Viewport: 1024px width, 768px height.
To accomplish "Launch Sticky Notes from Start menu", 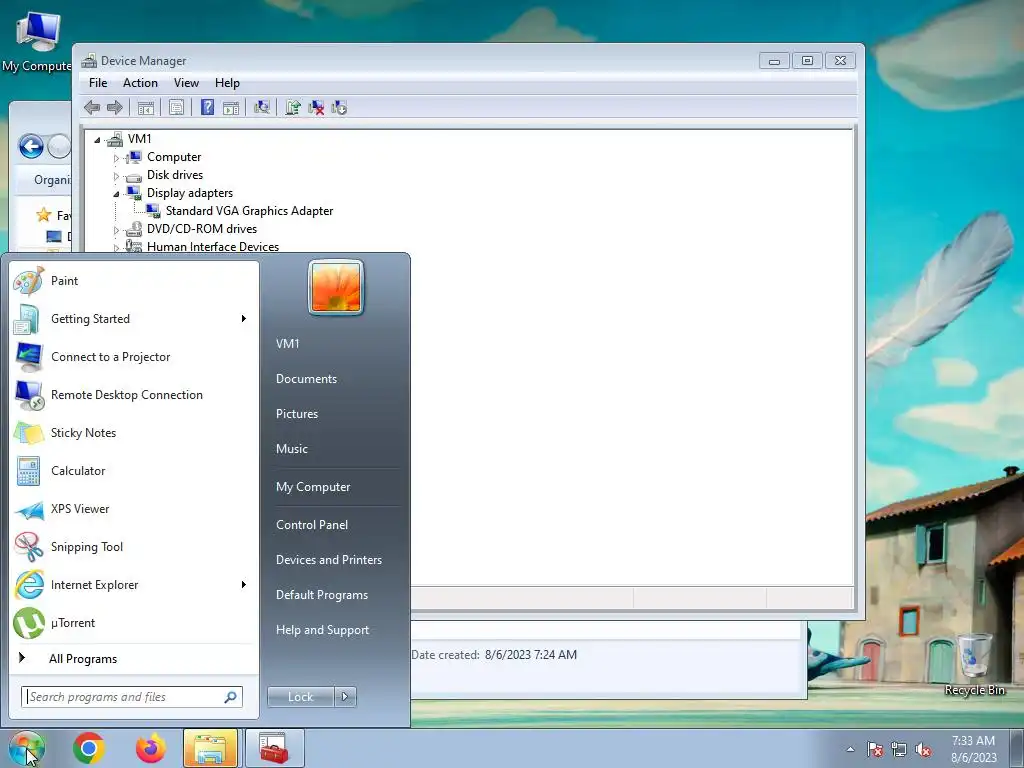I will pyautogui.click(x=135, y=433).
